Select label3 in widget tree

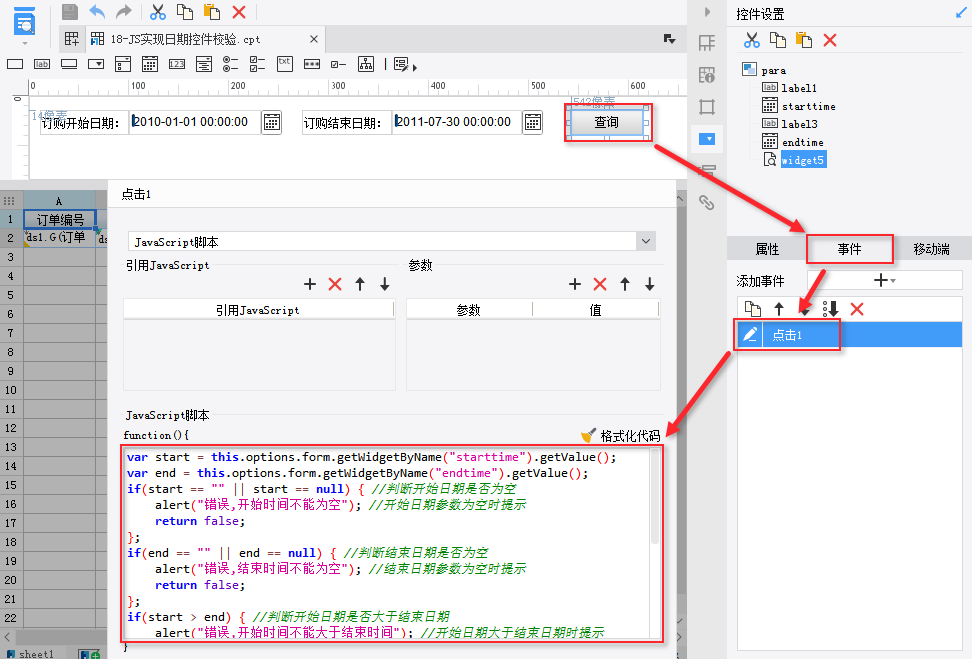tap(799, 124)
